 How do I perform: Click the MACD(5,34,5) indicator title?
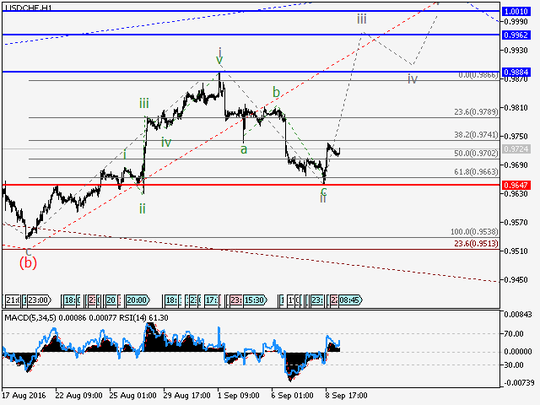click(x=30, y=318)
